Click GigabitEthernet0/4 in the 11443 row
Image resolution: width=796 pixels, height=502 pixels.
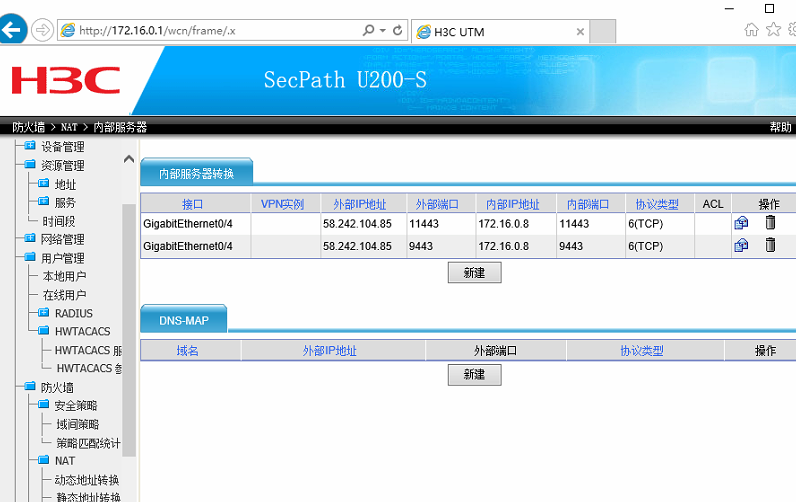tap(188, 224)
